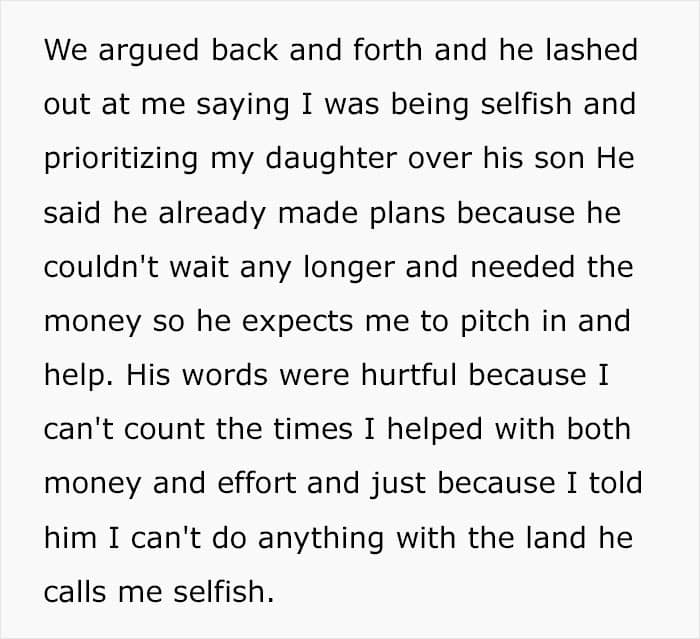Click the word "expects"
Screen dimensions: 700x639
297,322
